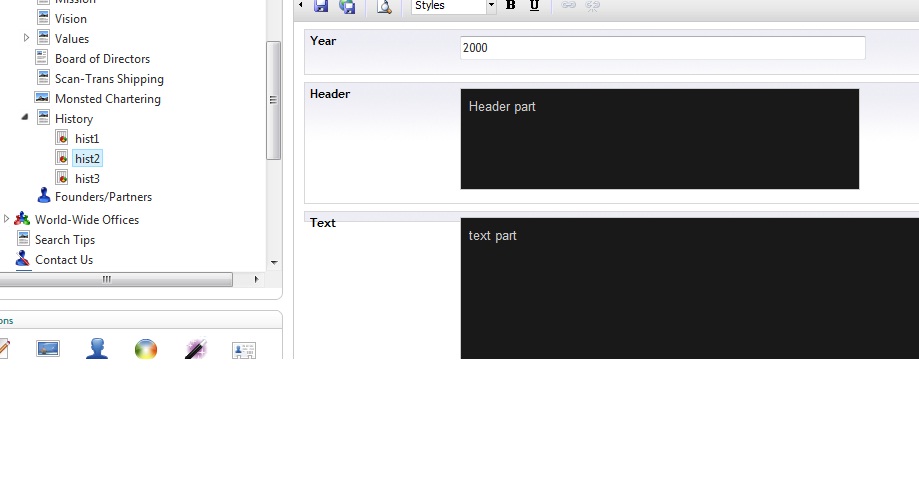Open Board of Directors page

pos(102,59)
